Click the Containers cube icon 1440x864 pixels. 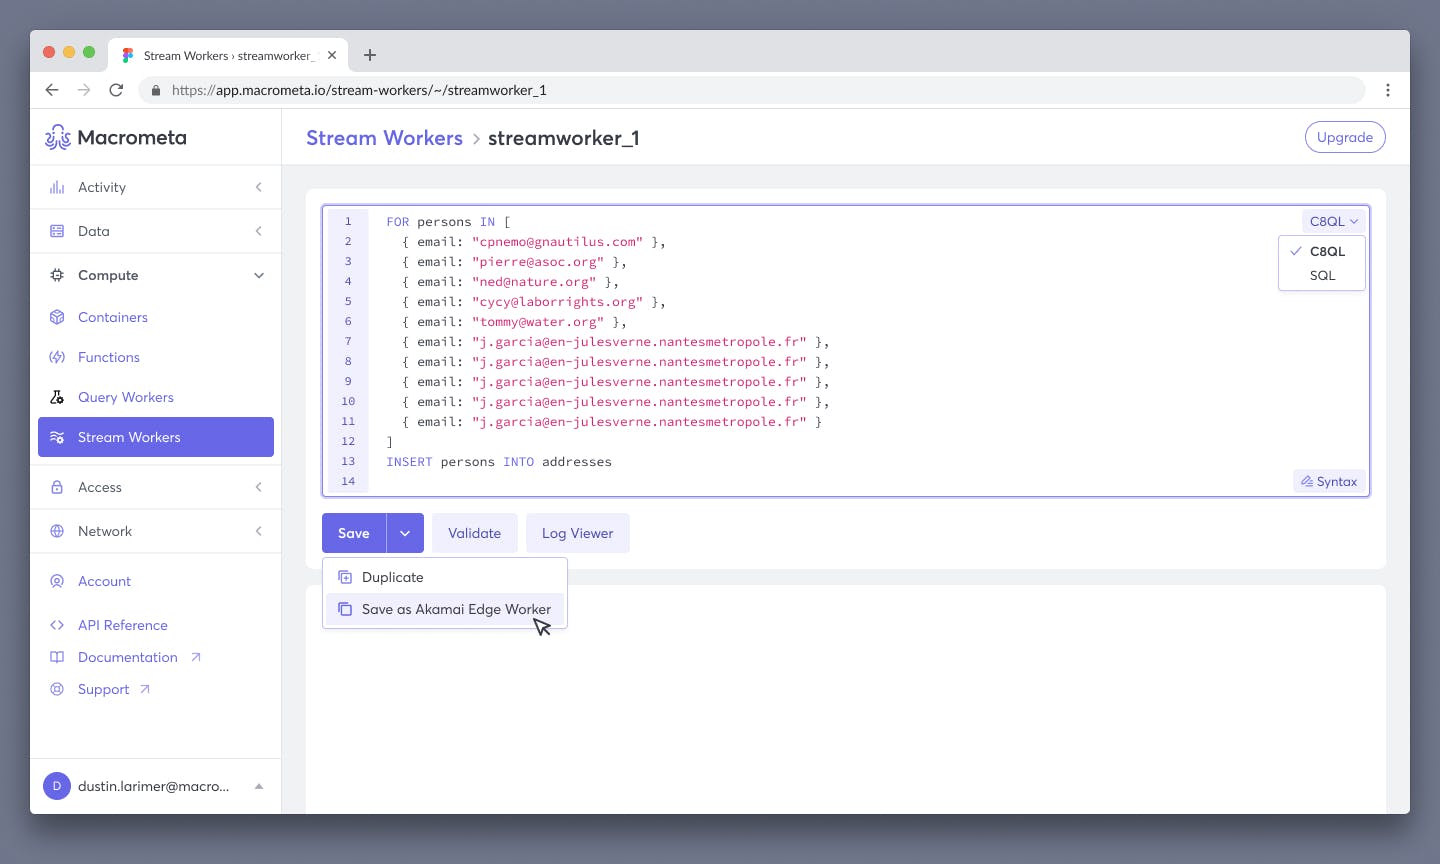click(57, 317)
